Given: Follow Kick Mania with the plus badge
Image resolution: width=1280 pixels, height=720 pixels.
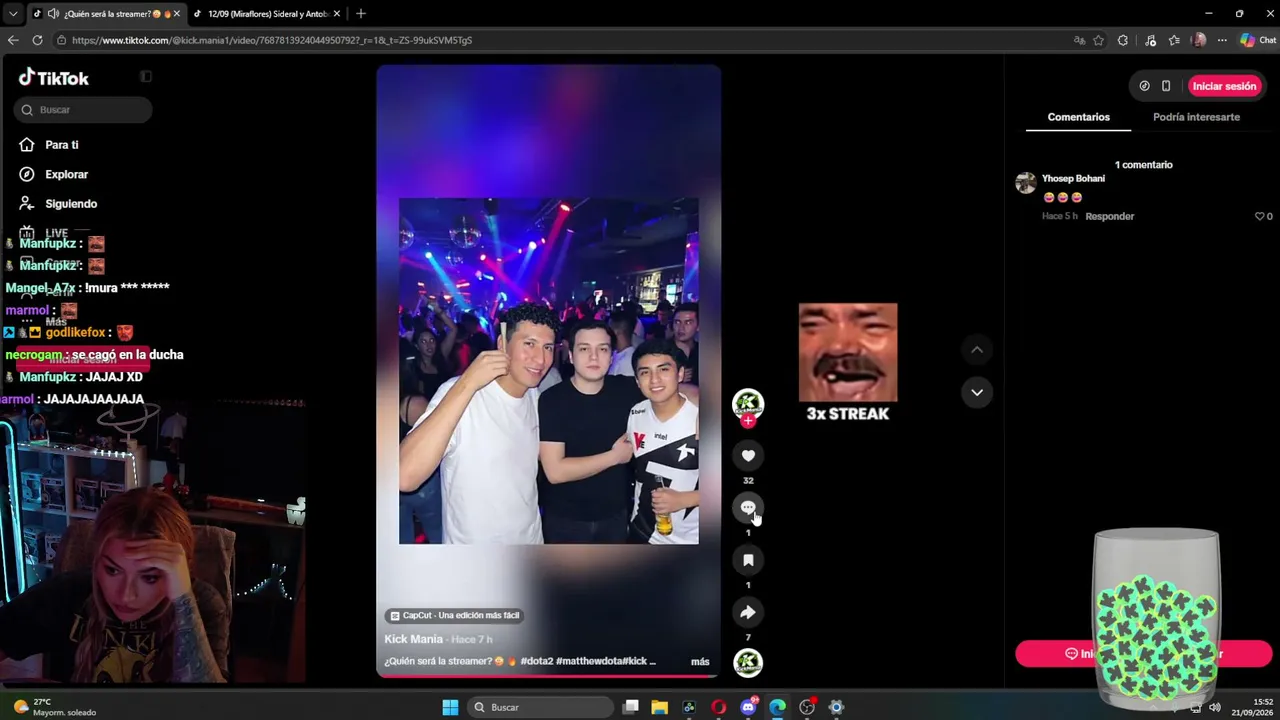Looking at the screenshot, I should [x=748, y=421].
